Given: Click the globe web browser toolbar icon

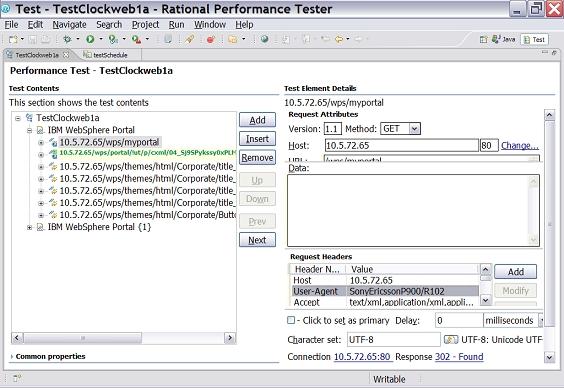Looking at the screenshot, I should click(x=264, y=39).
